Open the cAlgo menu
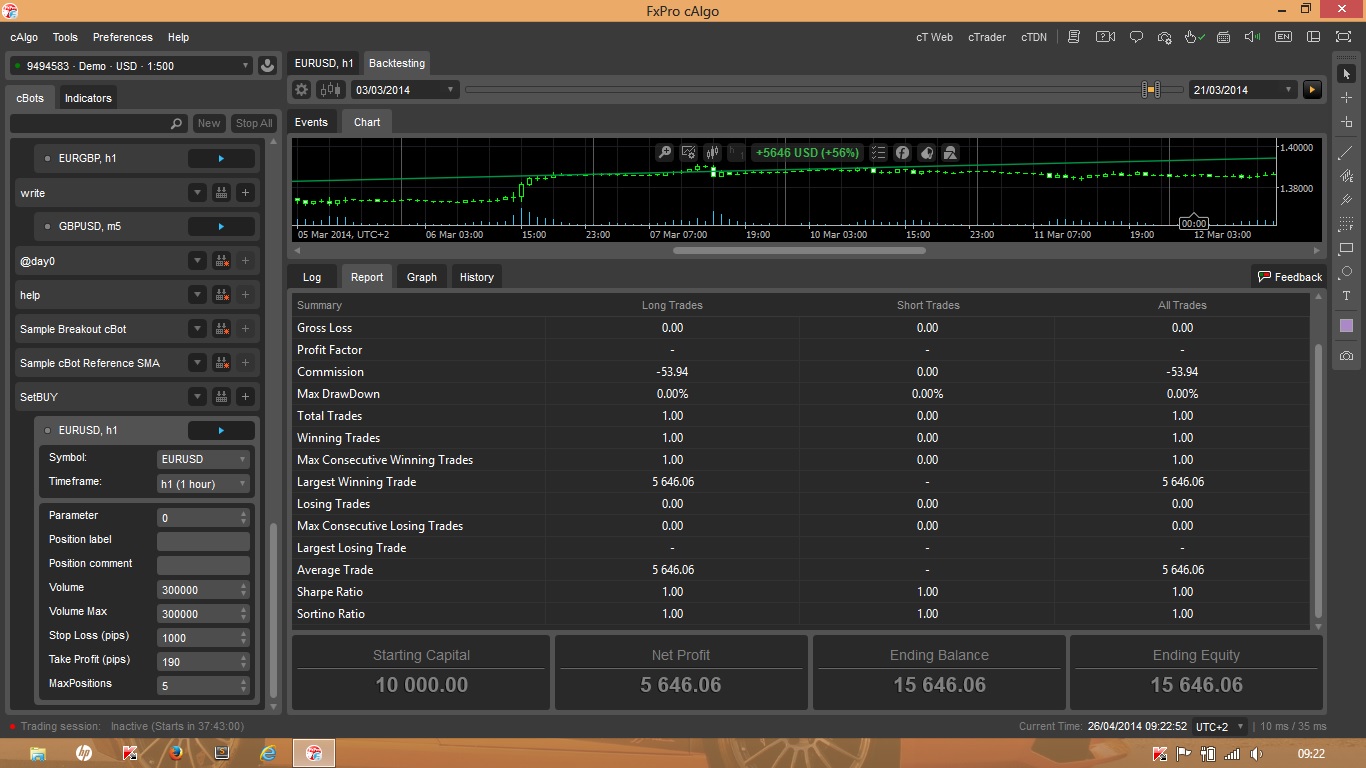This screenshot has width=1366, height=768. tap(24, 37)
